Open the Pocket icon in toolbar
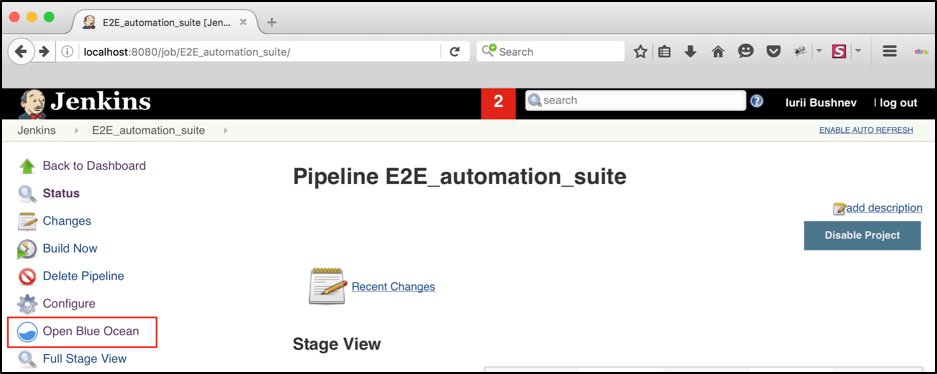Viewport: 937px width, 374px height. [773, 52]
